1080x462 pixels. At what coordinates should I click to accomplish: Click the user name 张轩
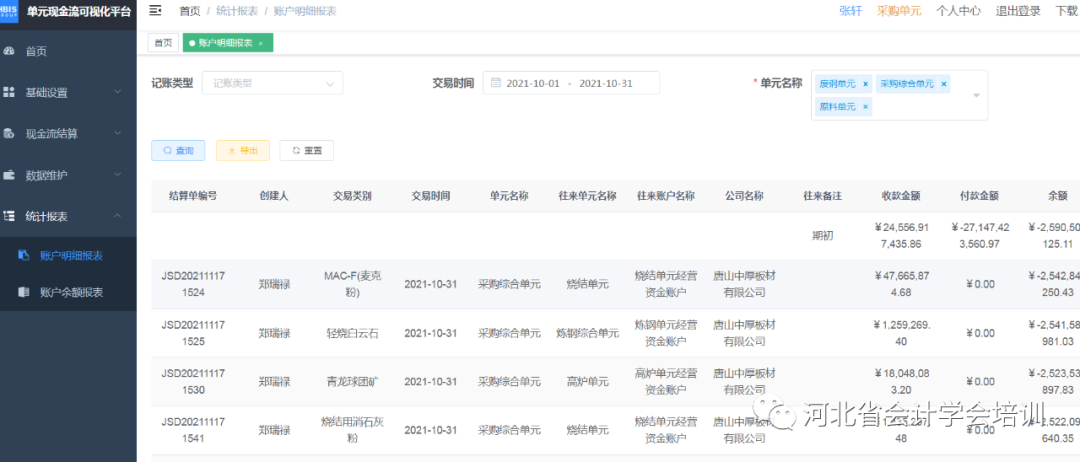pyautogui.click(x=851, y=11)
